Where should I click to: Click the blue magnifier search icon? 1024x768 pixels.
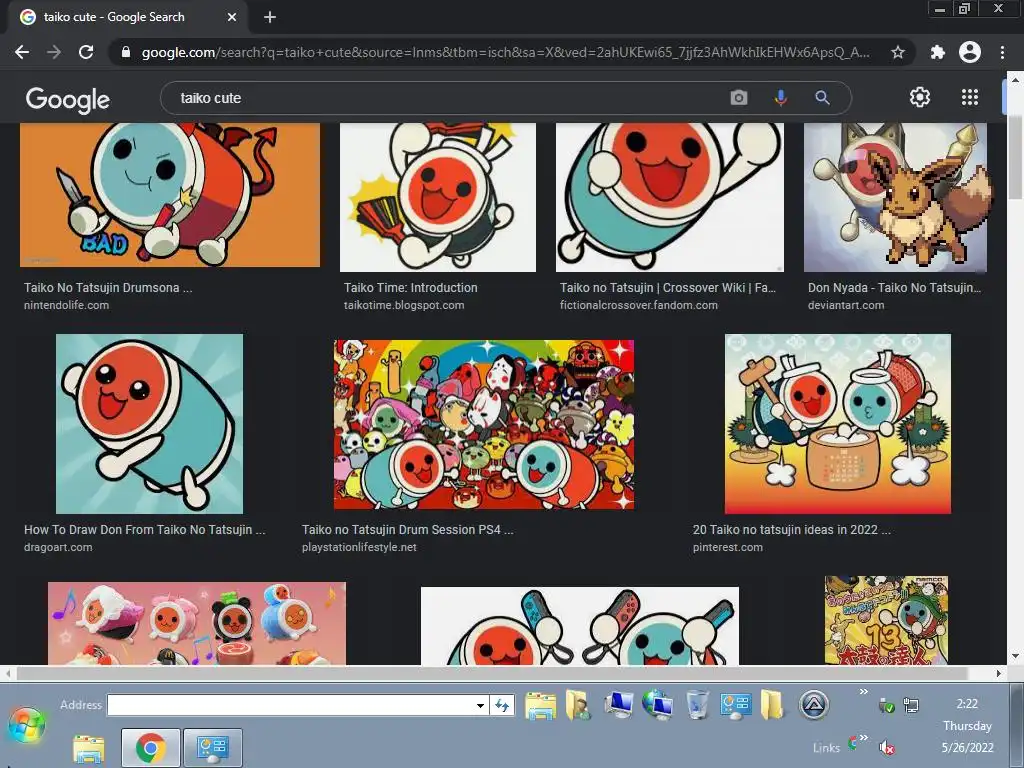click(x=822, y=98)
